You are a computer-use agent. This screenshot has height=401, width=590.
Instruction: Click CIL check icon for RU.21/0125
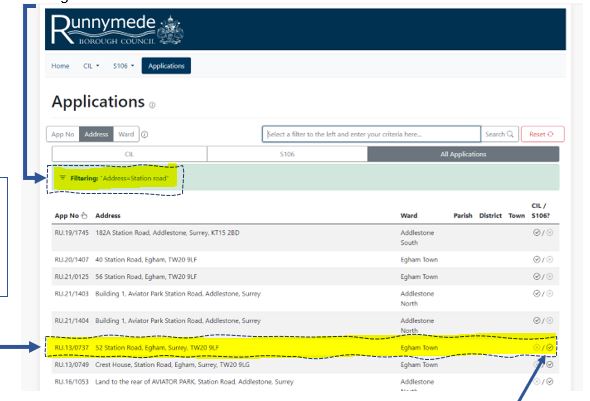tap(537, 276)
